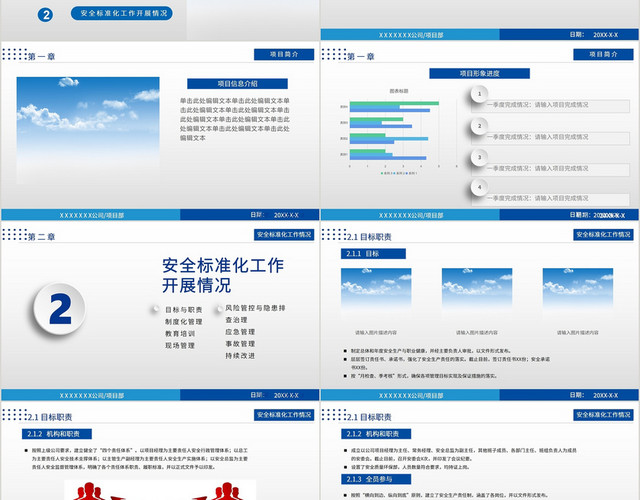Viewport: 640px width, 500px height.
Task: Select the list item 事故管理
Action: click(x=240, y=344)
